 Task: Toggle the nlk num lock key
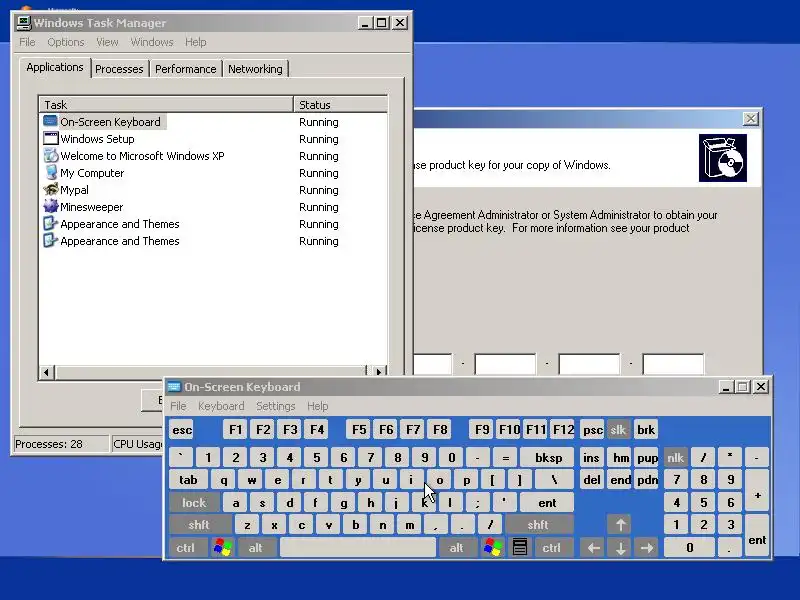pos(675,458)
